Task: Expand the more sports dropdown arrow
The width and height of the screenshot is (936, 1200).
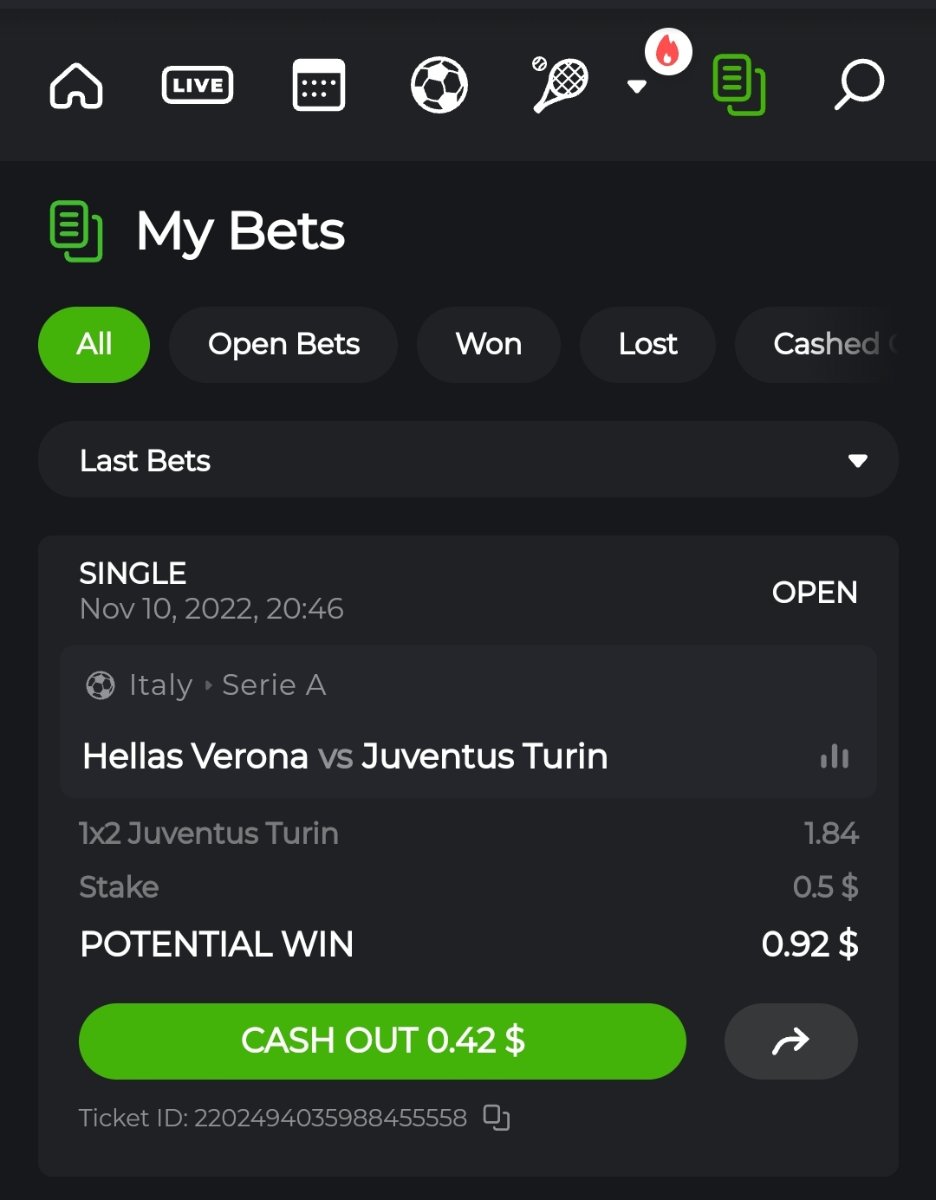Action: 636,87
